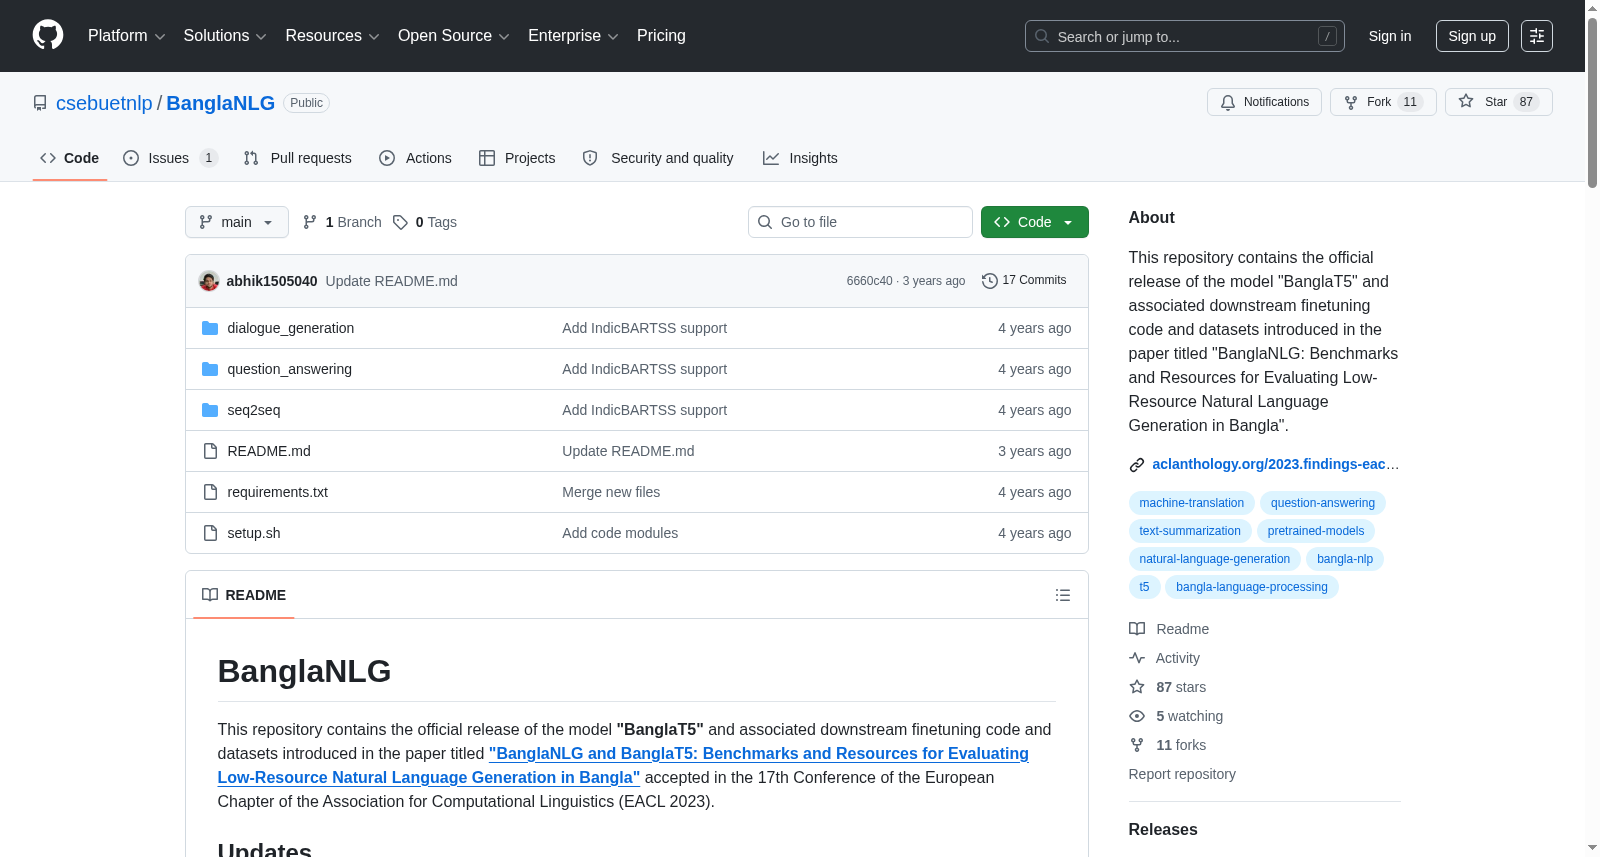The image size is (1600, 857).
Task: Open the Pull requests tab
Action: [x=298, y=158]
